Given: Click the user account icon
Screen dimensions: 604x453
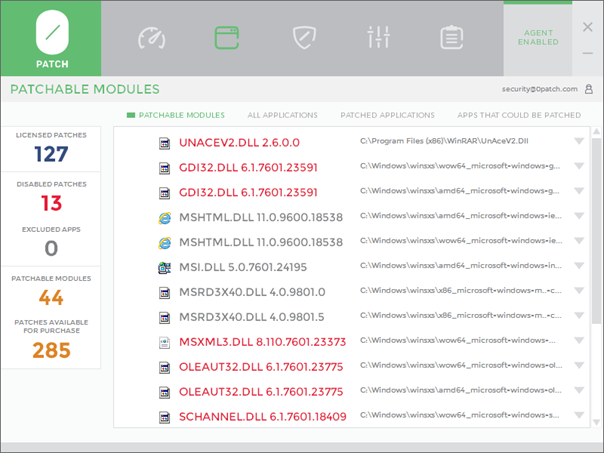Looking at the screenshot, I should click(589, 89).
